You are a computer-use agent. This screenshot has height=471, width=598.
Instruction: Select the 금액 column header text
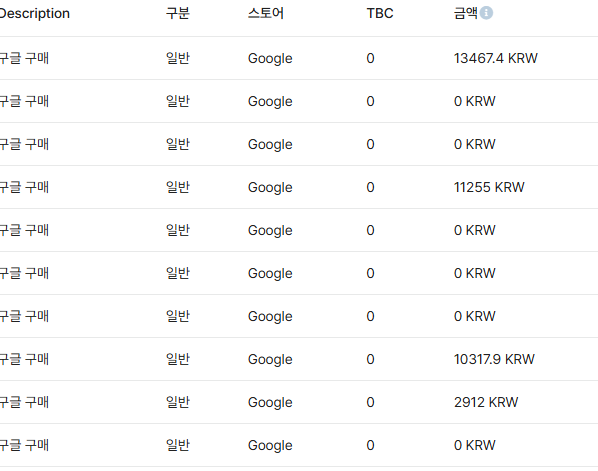coord(466,13)
